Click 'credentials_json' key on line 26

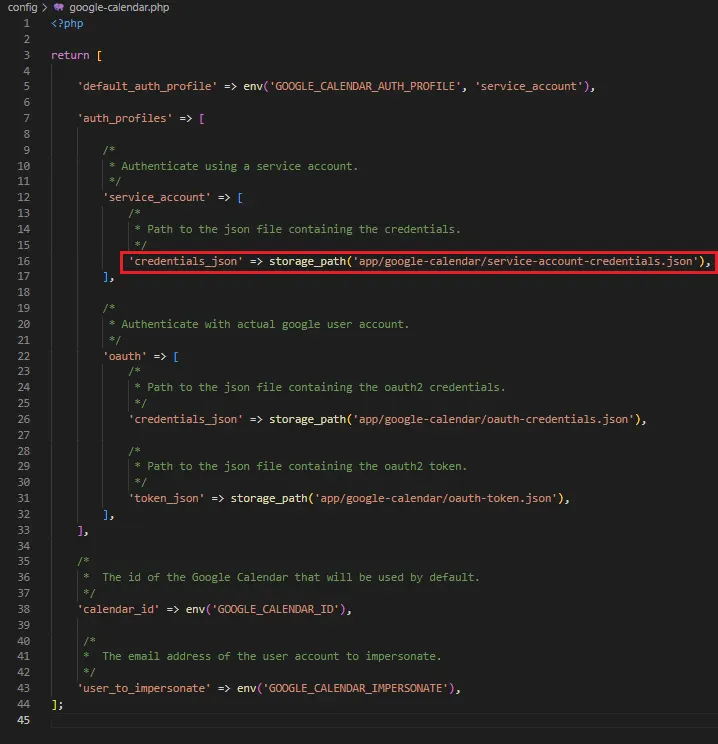(186, 419)
